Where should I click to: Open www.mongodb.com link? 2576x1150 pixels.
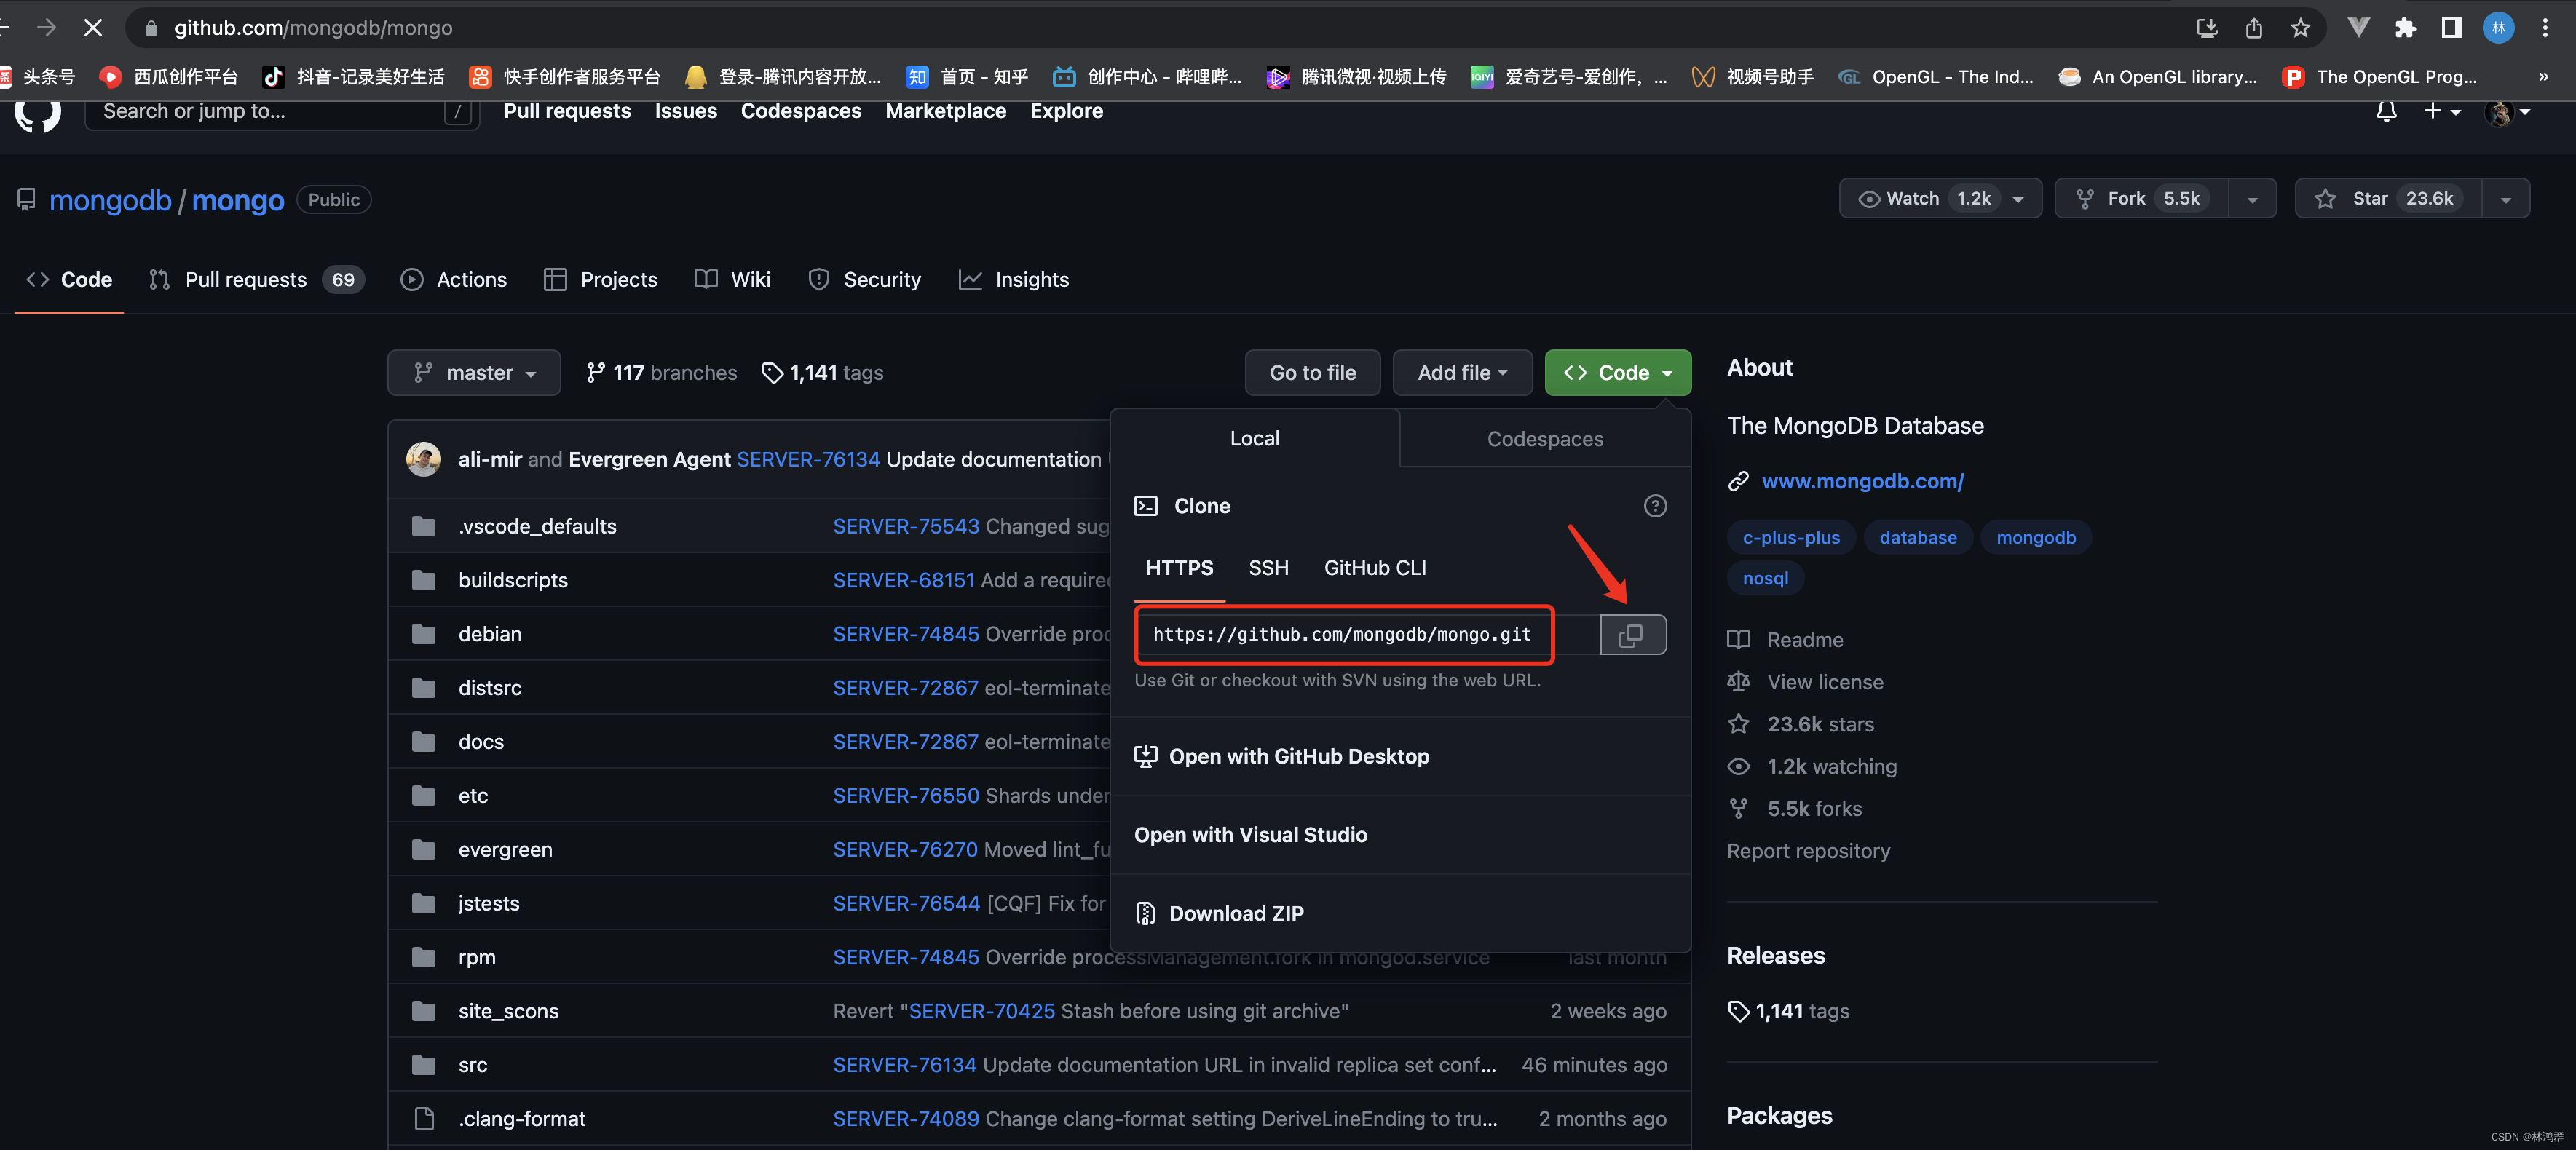click(1862, 481)
